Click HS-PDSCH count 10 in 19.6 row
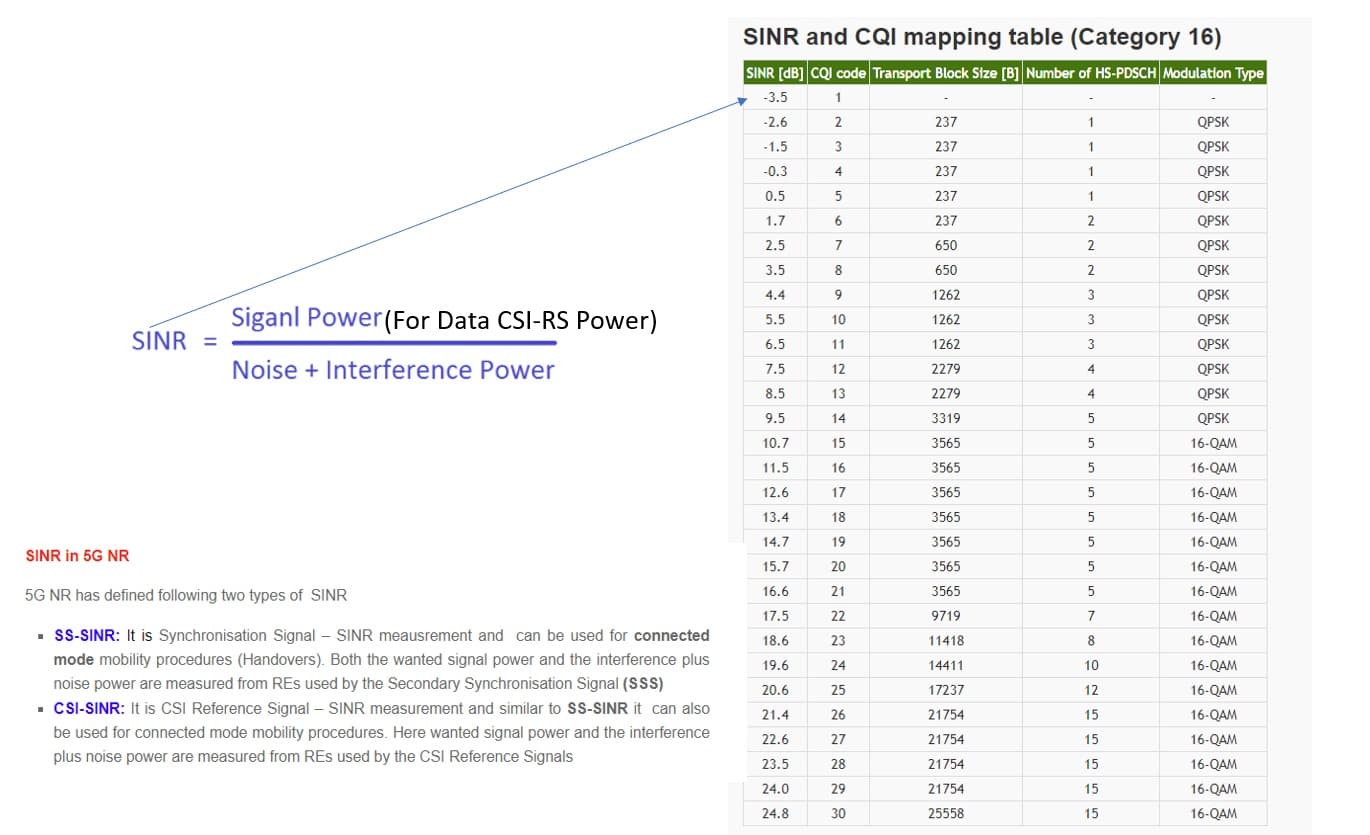 pyautogui.click(x=1091, y=665)
